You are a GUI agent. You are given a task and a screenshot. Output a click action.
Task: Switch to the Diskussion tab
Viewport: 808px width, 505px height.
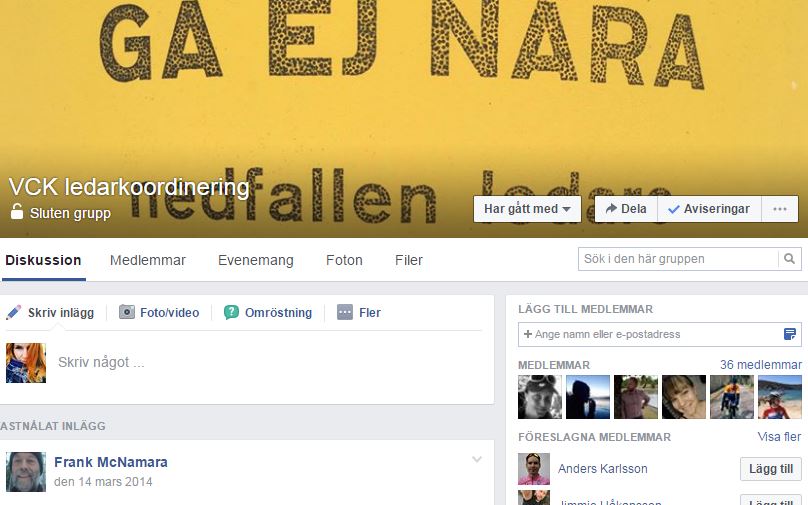[43, 260]
